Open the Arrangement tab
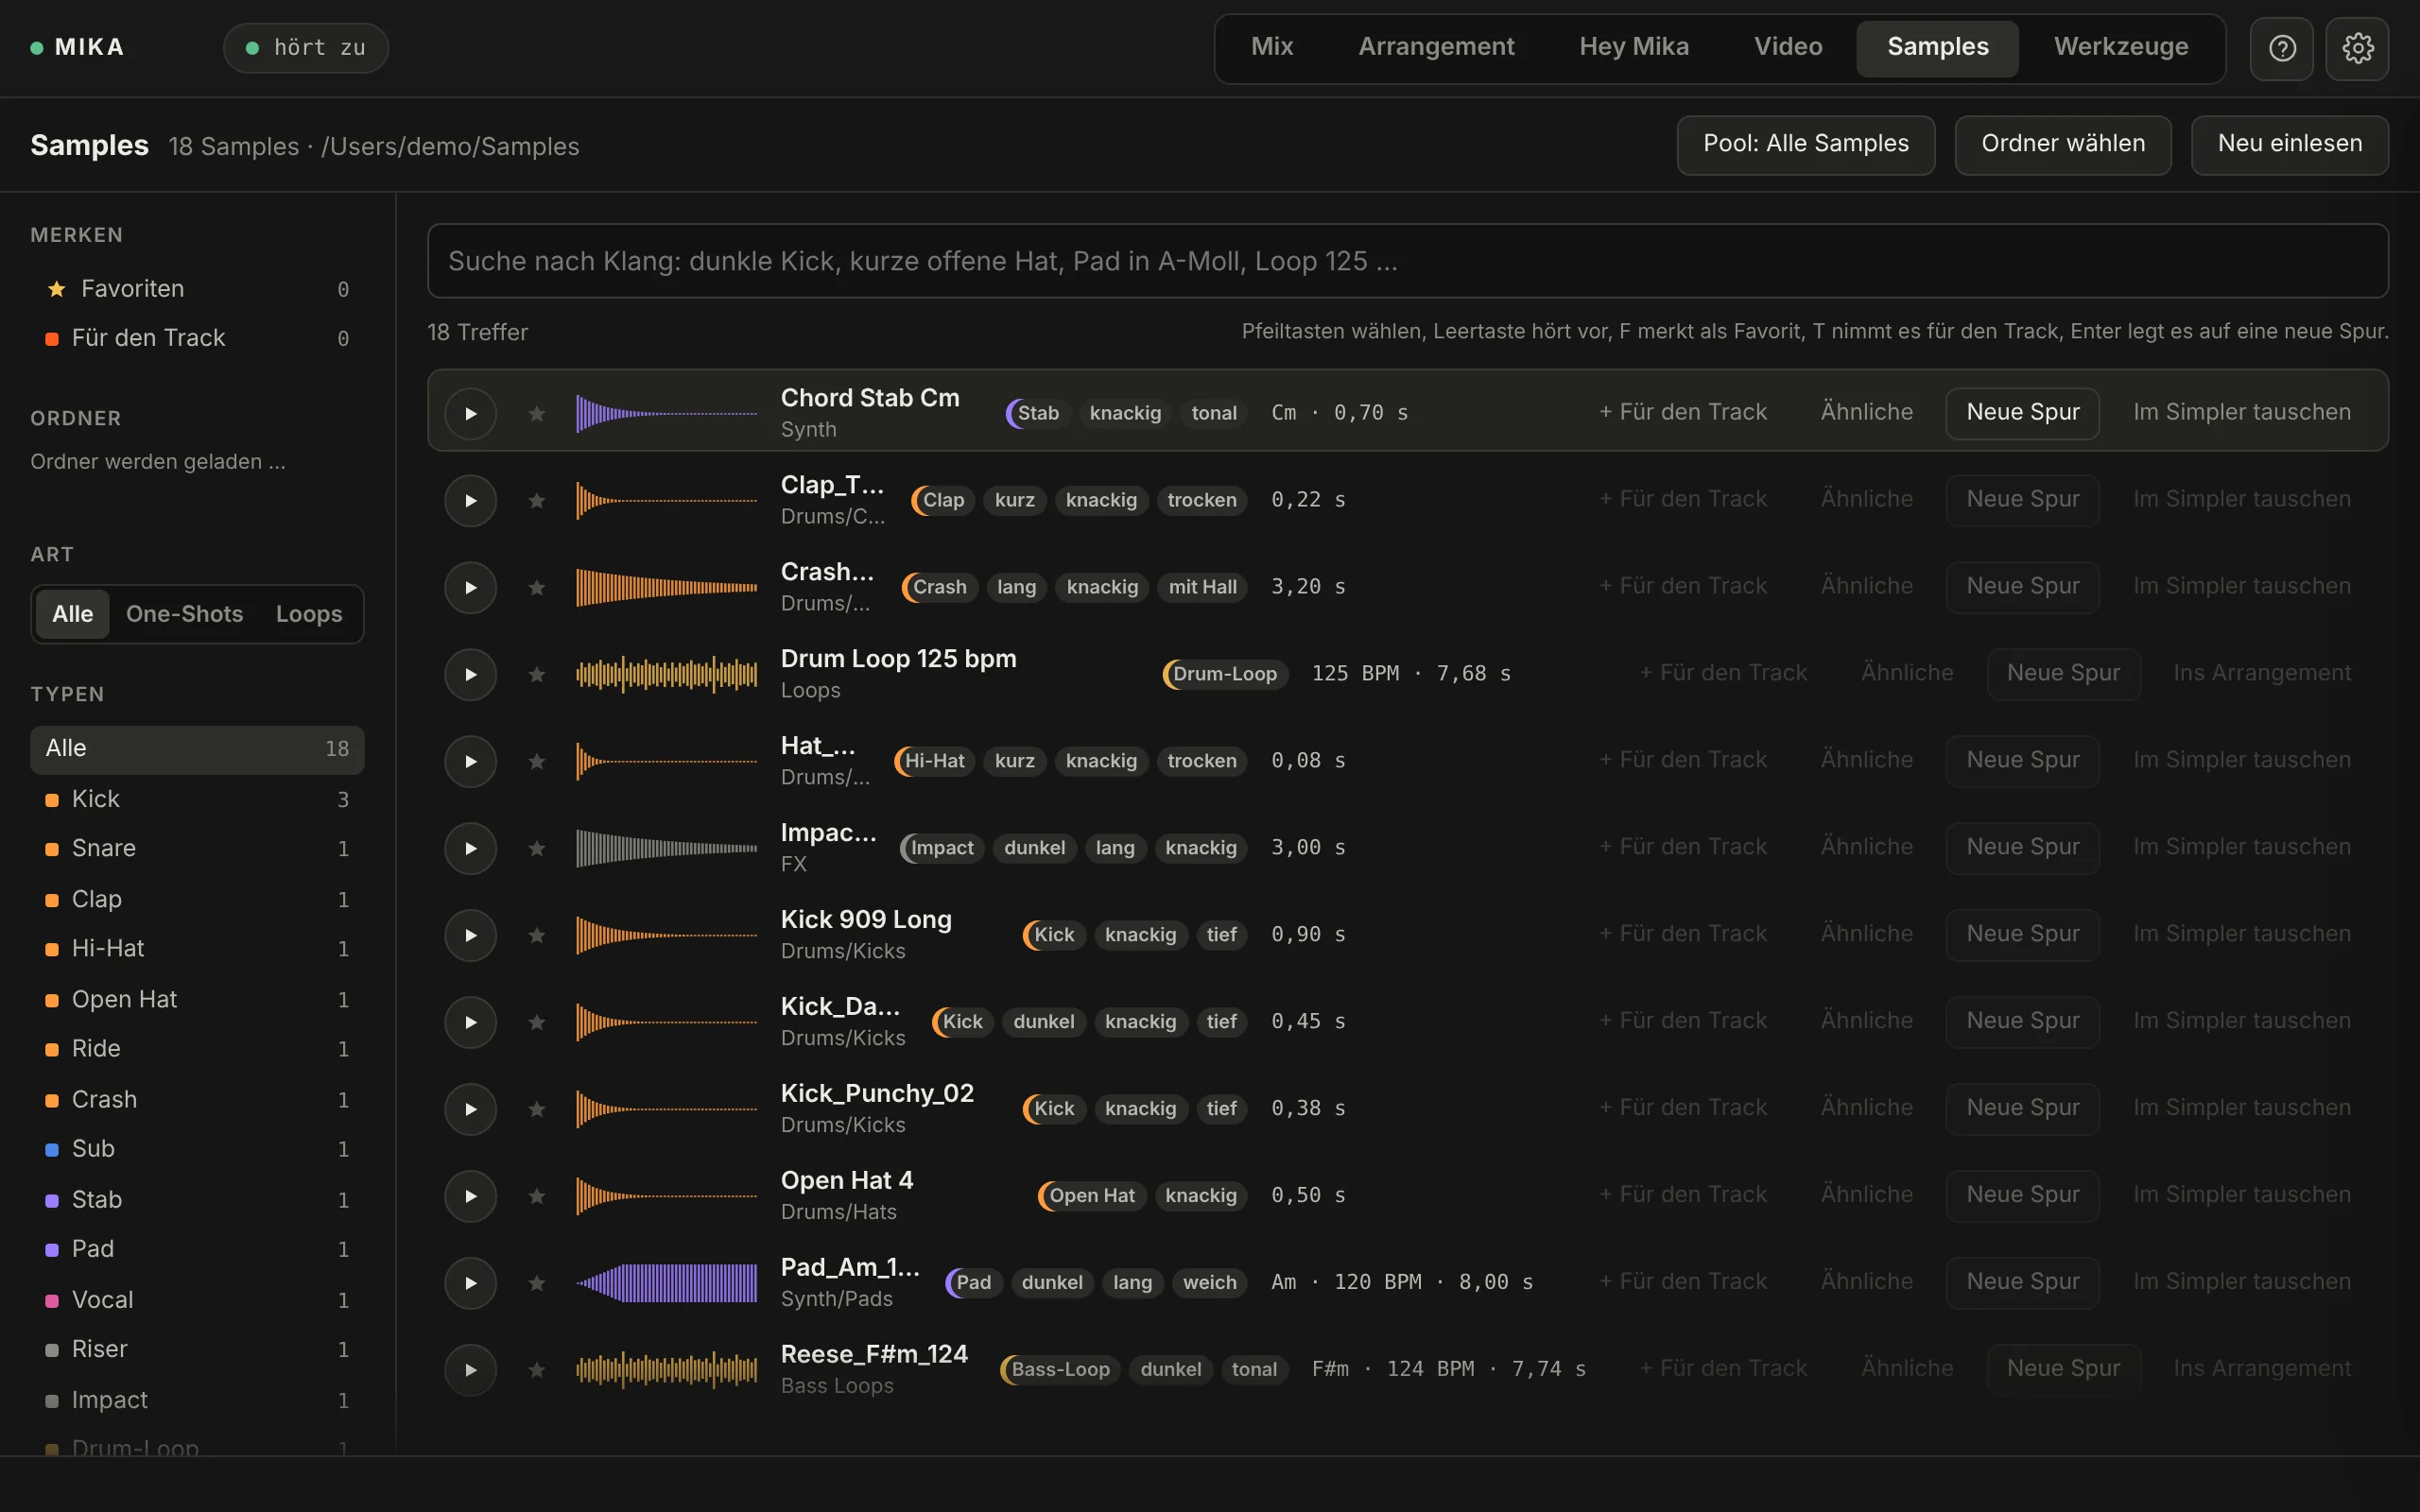 (1436, 47)
